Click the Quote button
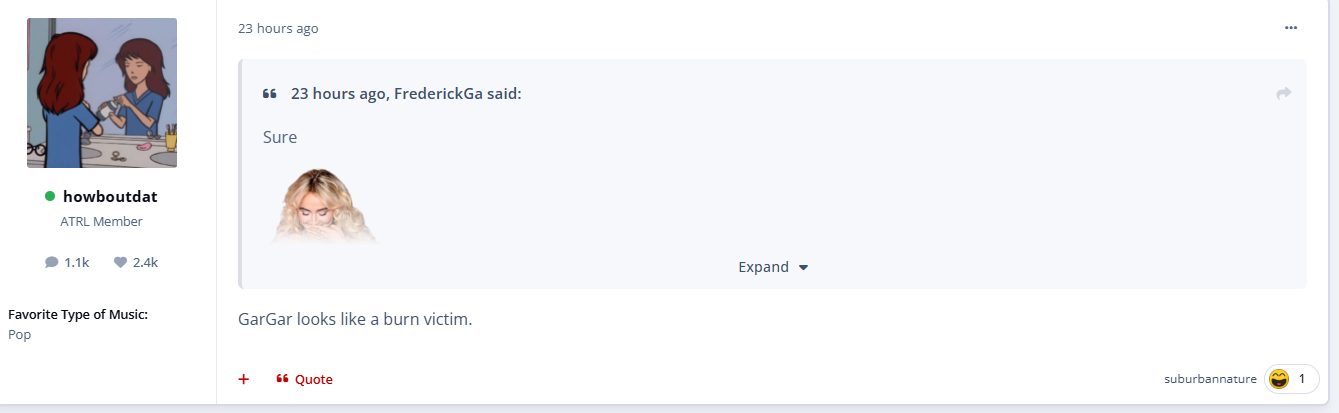Screen dimensions: 1339x413 304,379
